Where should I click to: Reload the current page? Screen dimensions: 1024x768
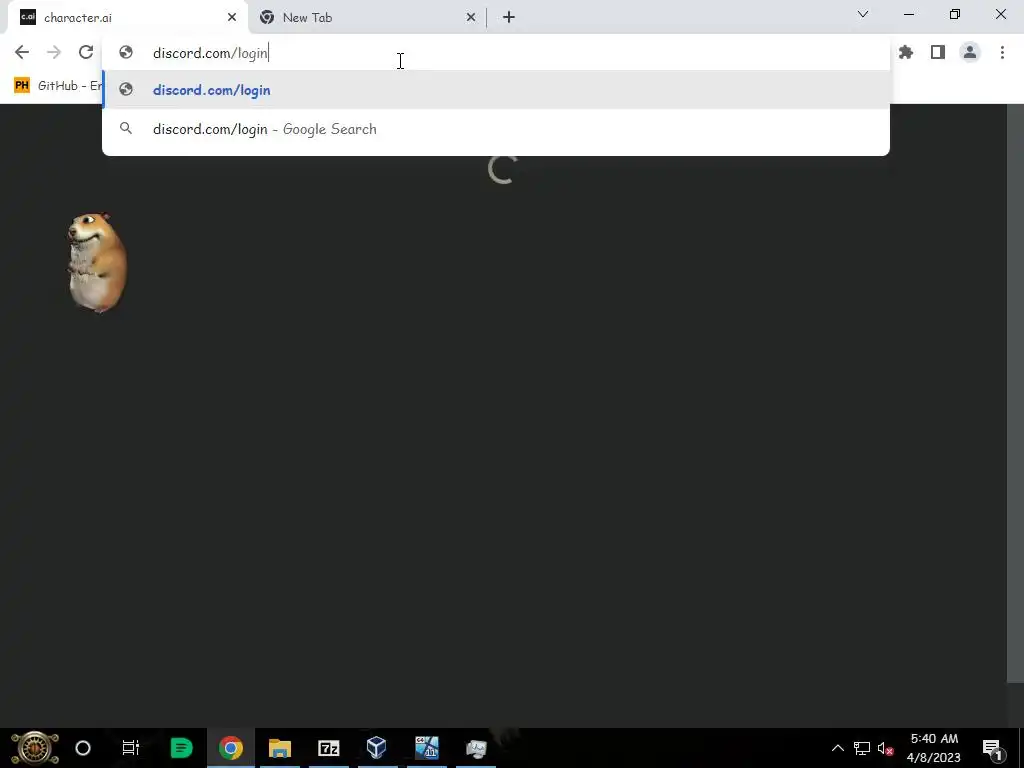pyautogui.click(x=86, y=52)
